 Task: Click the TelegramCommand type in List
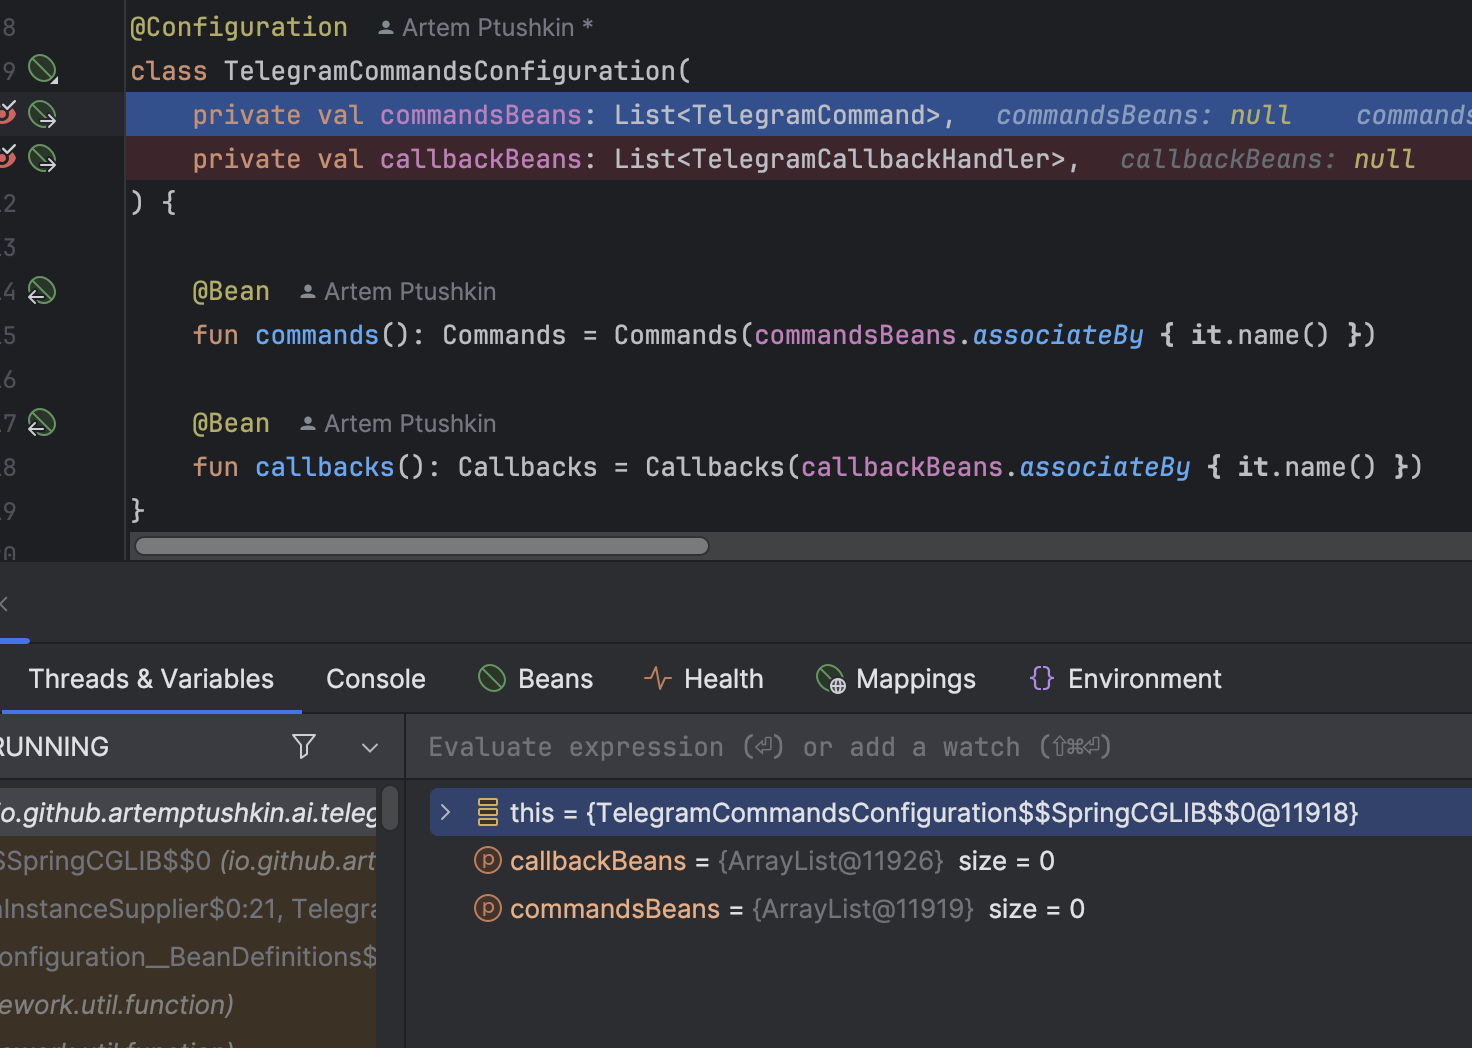pos(808,115)
